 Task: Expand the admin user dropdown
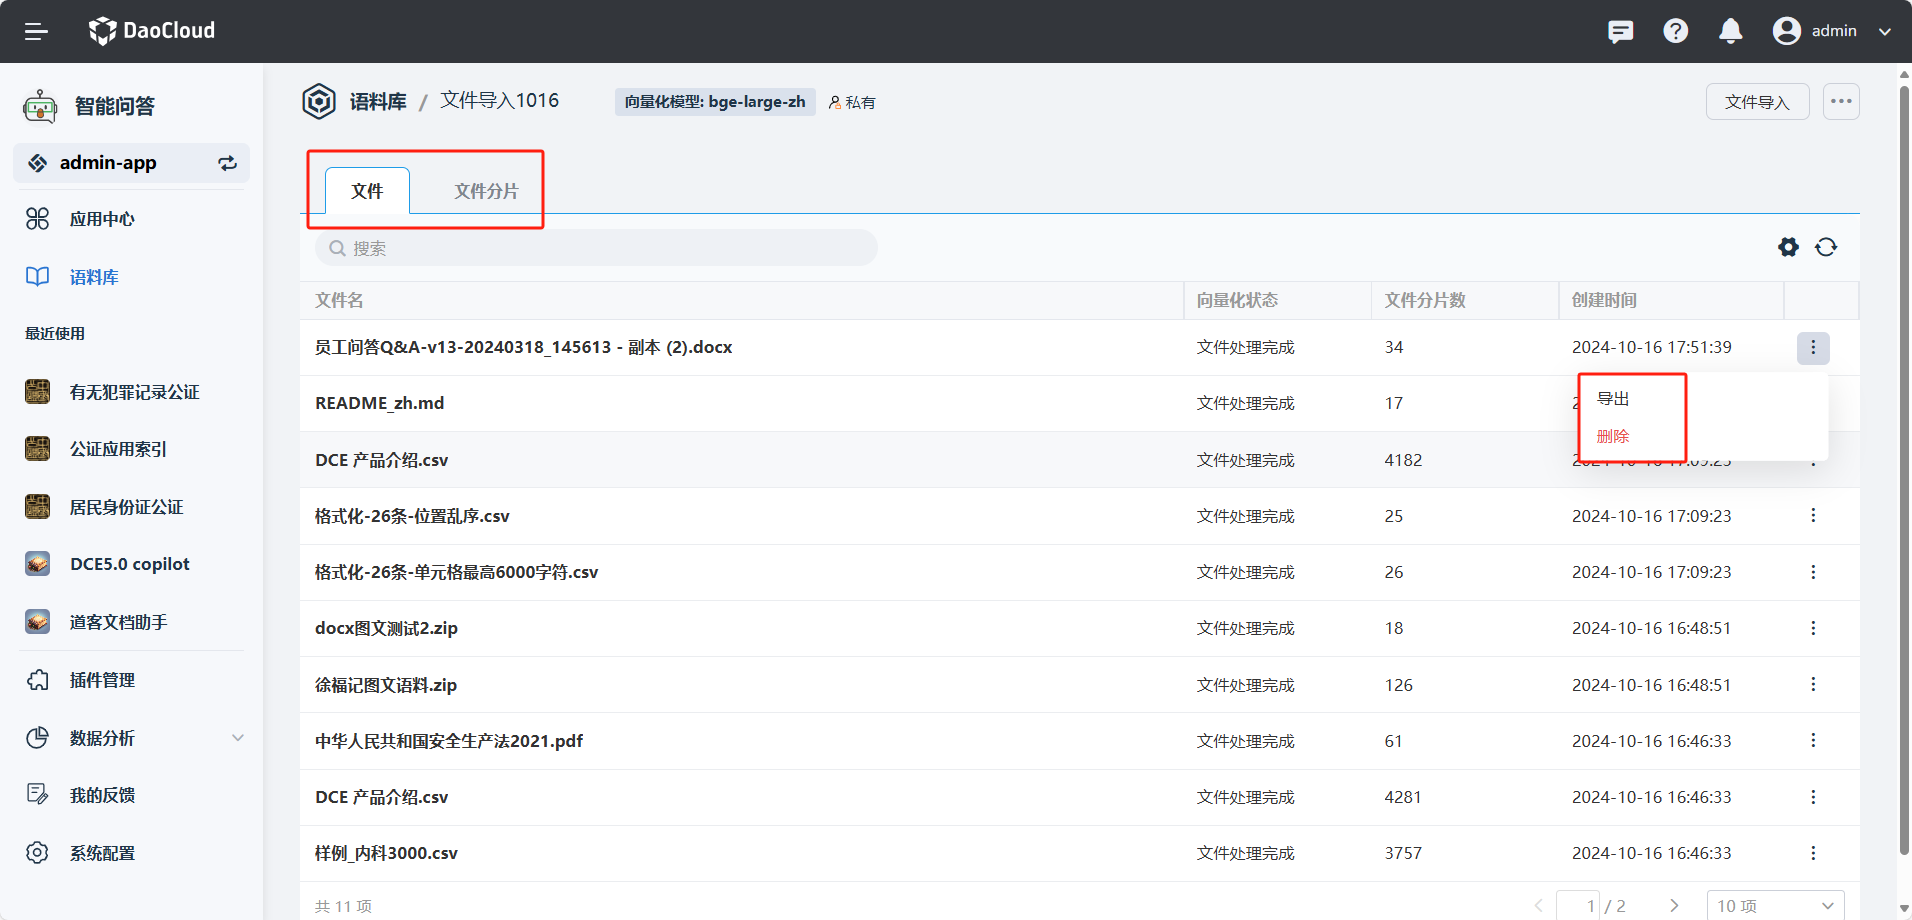coord(1884,31)
